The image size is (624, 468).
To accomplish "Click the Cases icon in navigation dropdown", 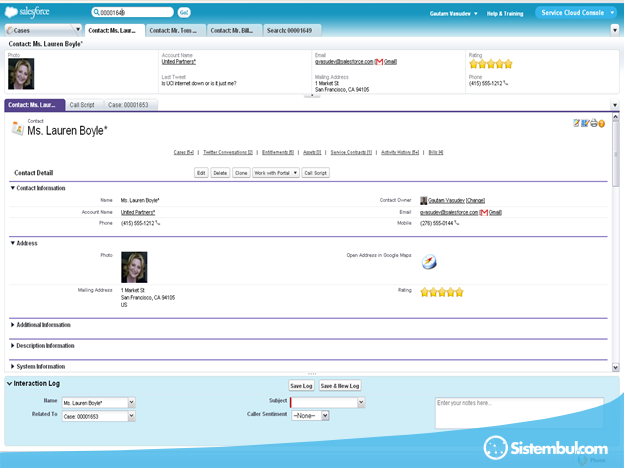I will [x=10, y=30].
